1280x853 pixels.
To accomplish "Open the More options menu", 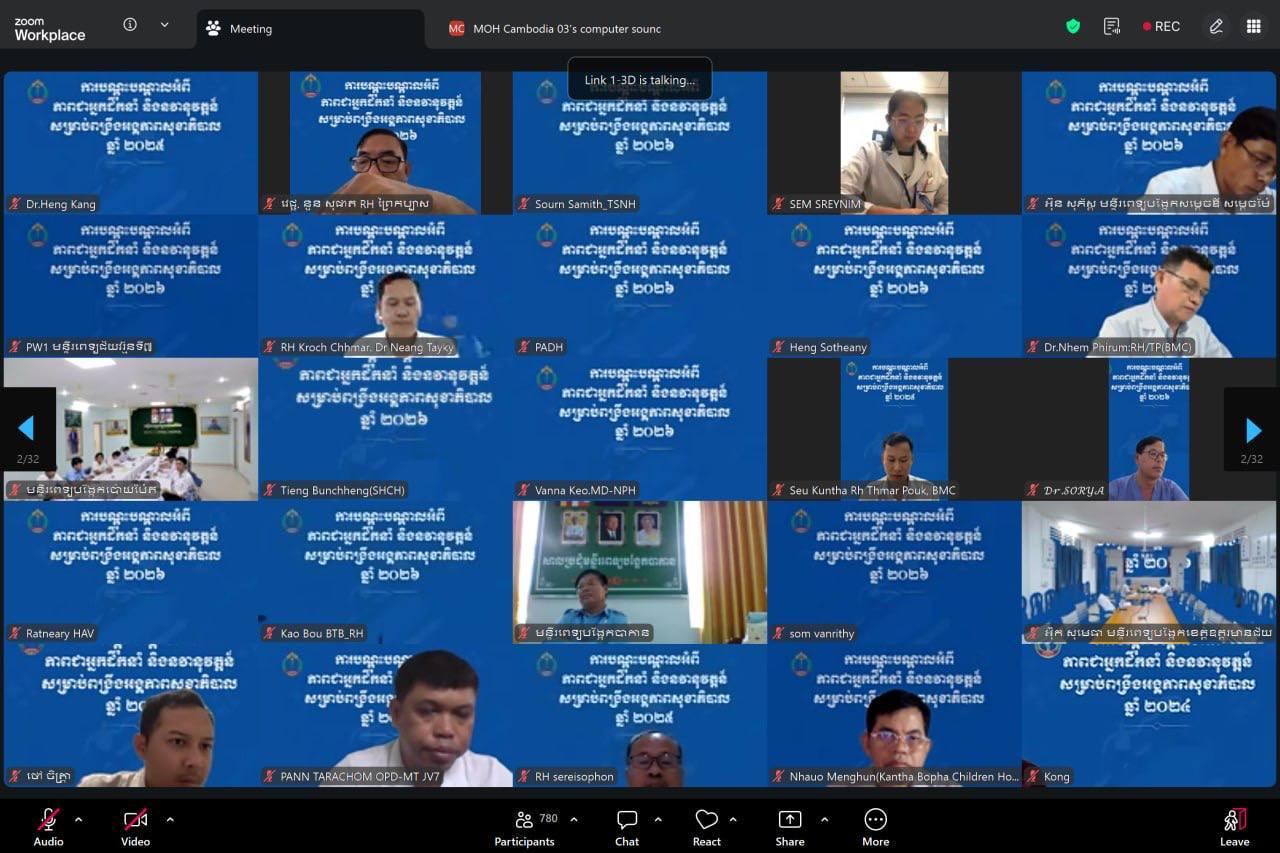I will [x=876, y=827].
